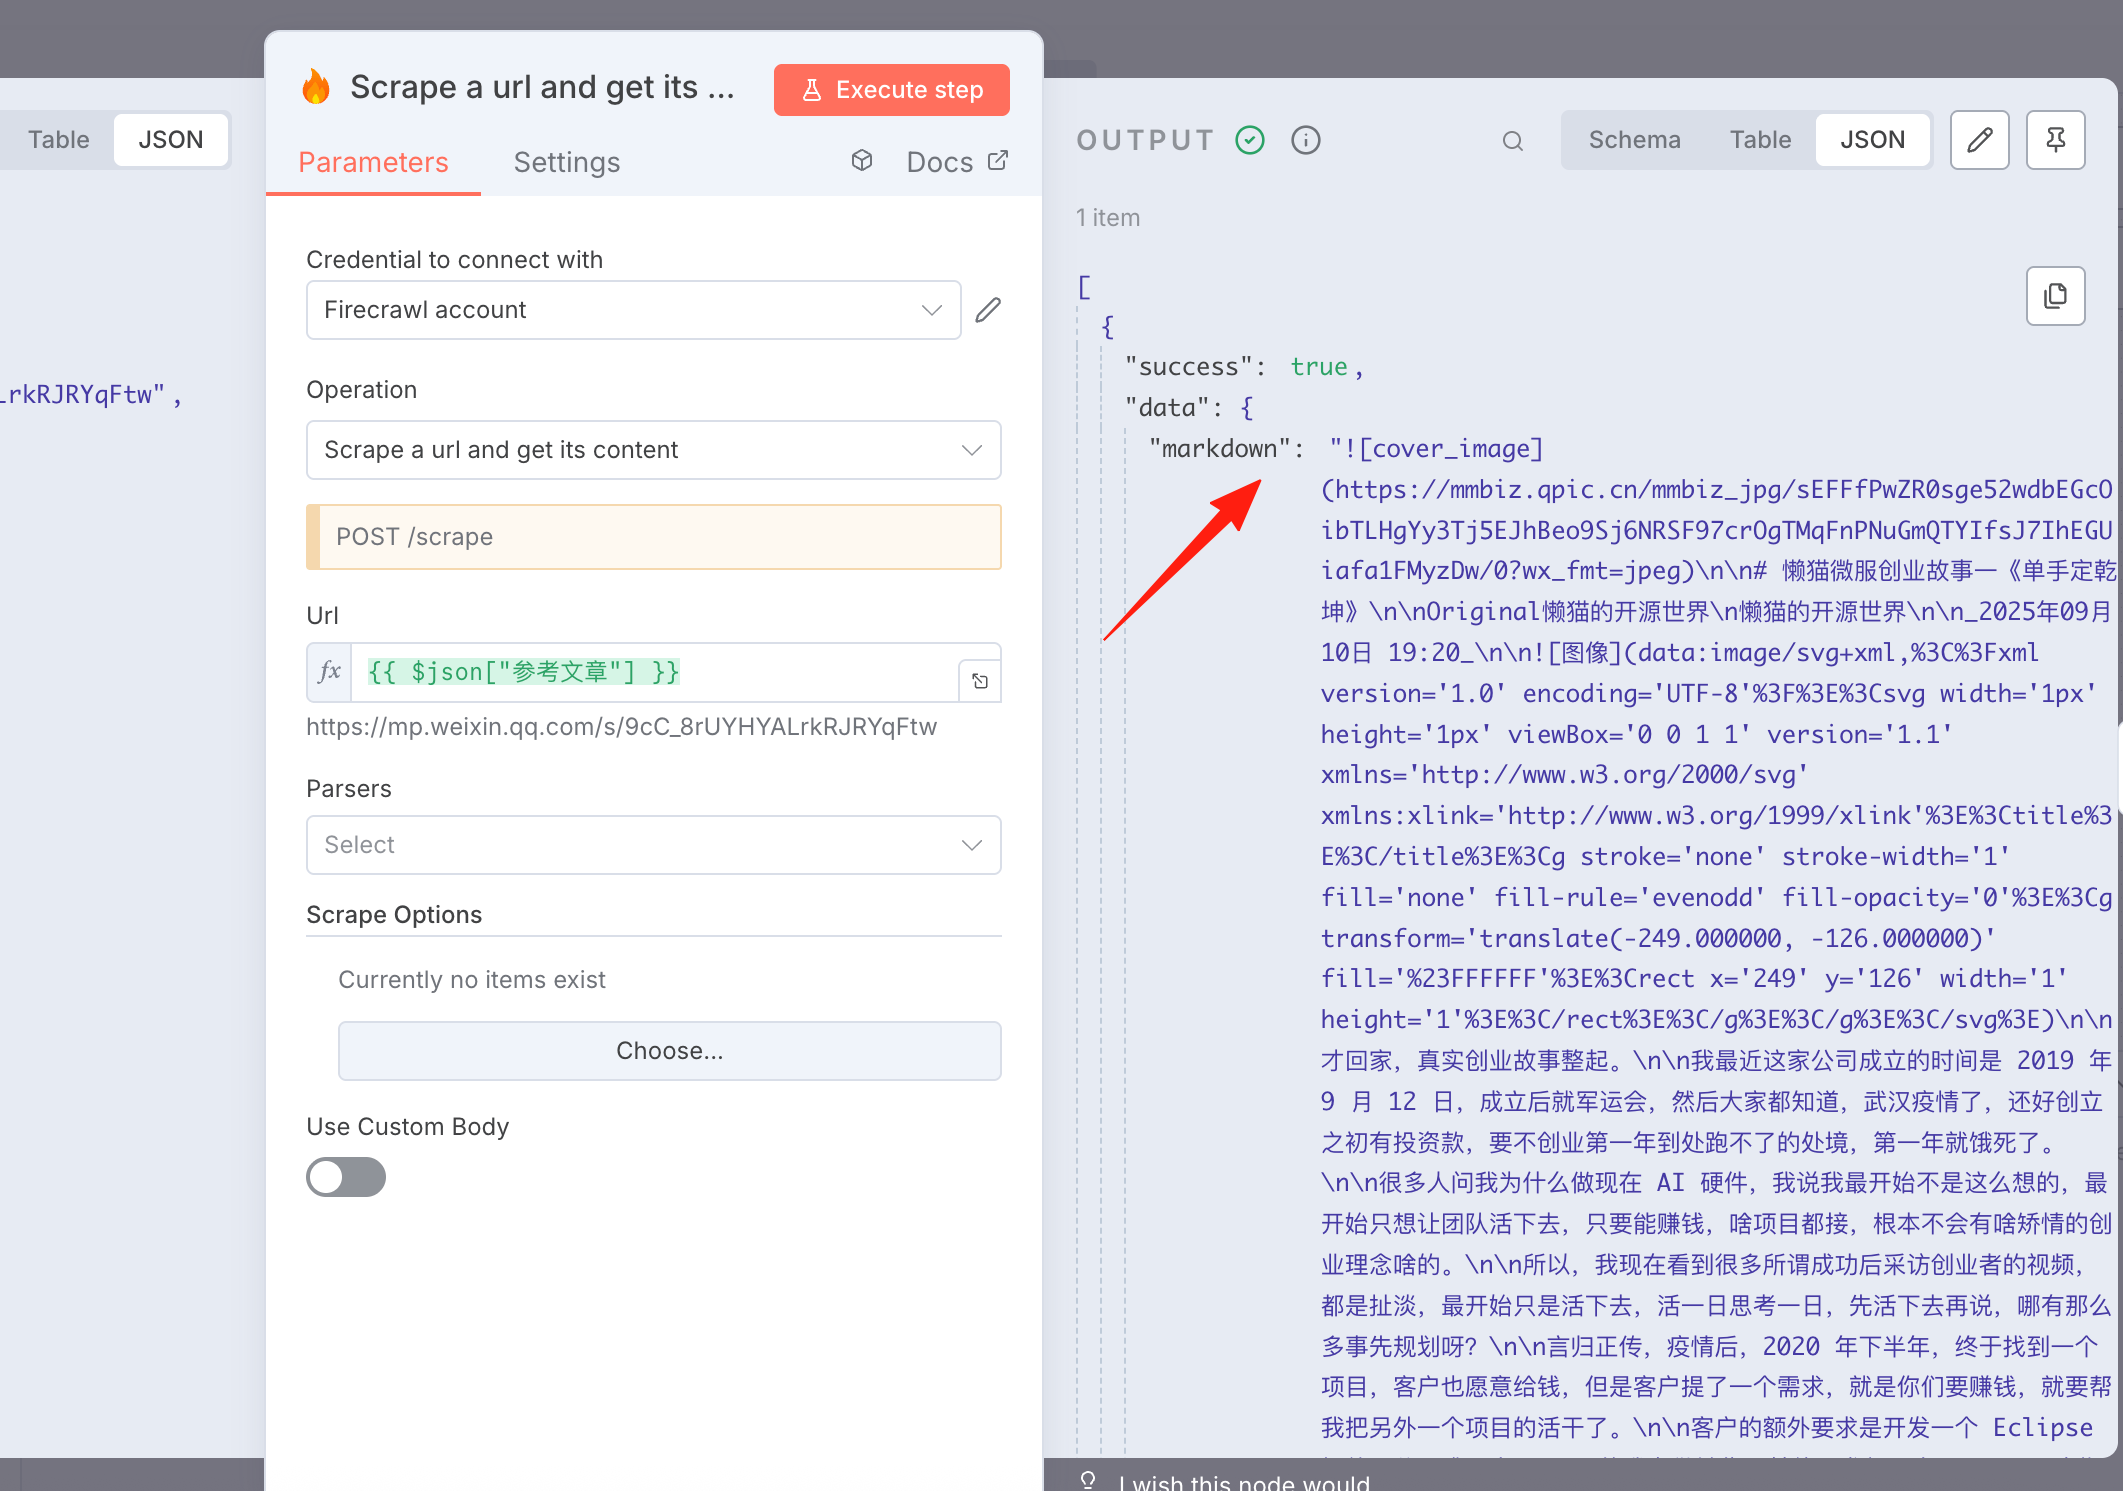2124x1492 pixels.
Task: Click the "1 item" output count
Action: pyautogui.click(x=1108, y=218)
